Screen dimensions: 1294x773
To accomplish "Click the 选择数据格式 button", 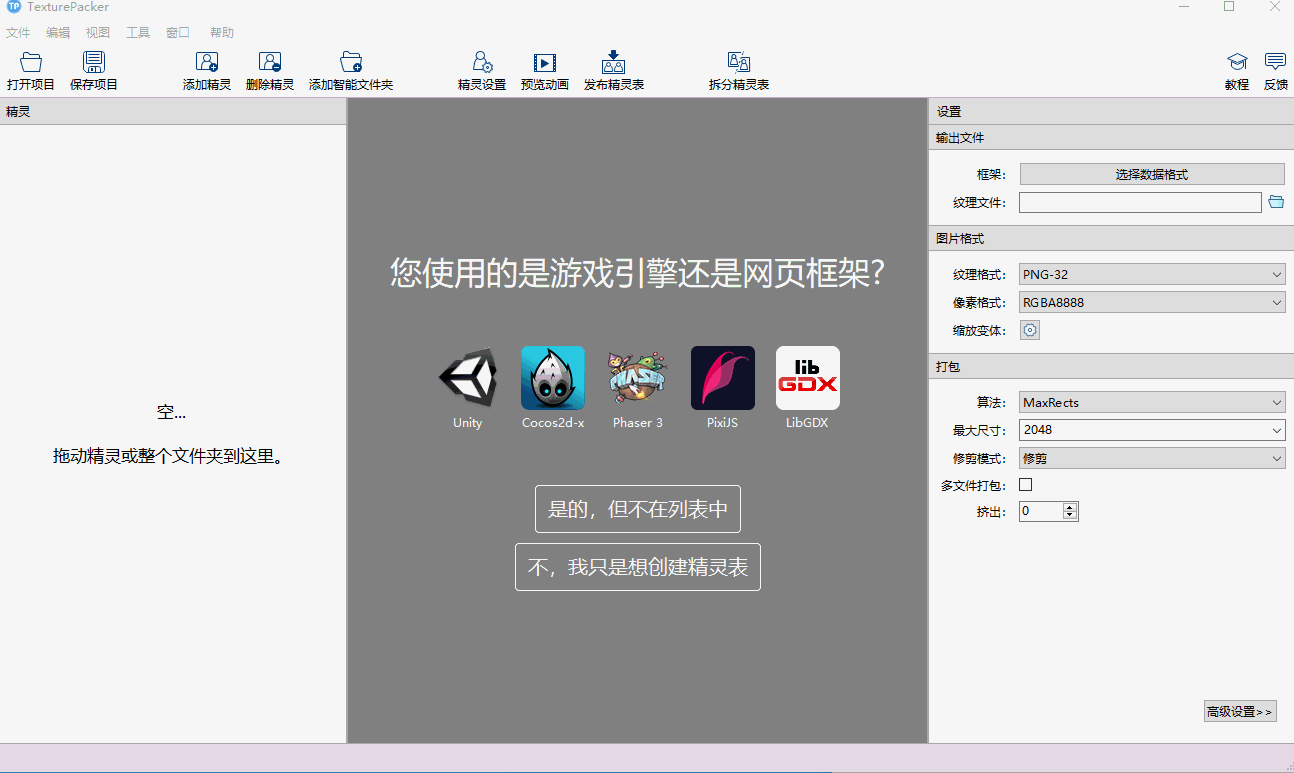I will coord(1152,174).
